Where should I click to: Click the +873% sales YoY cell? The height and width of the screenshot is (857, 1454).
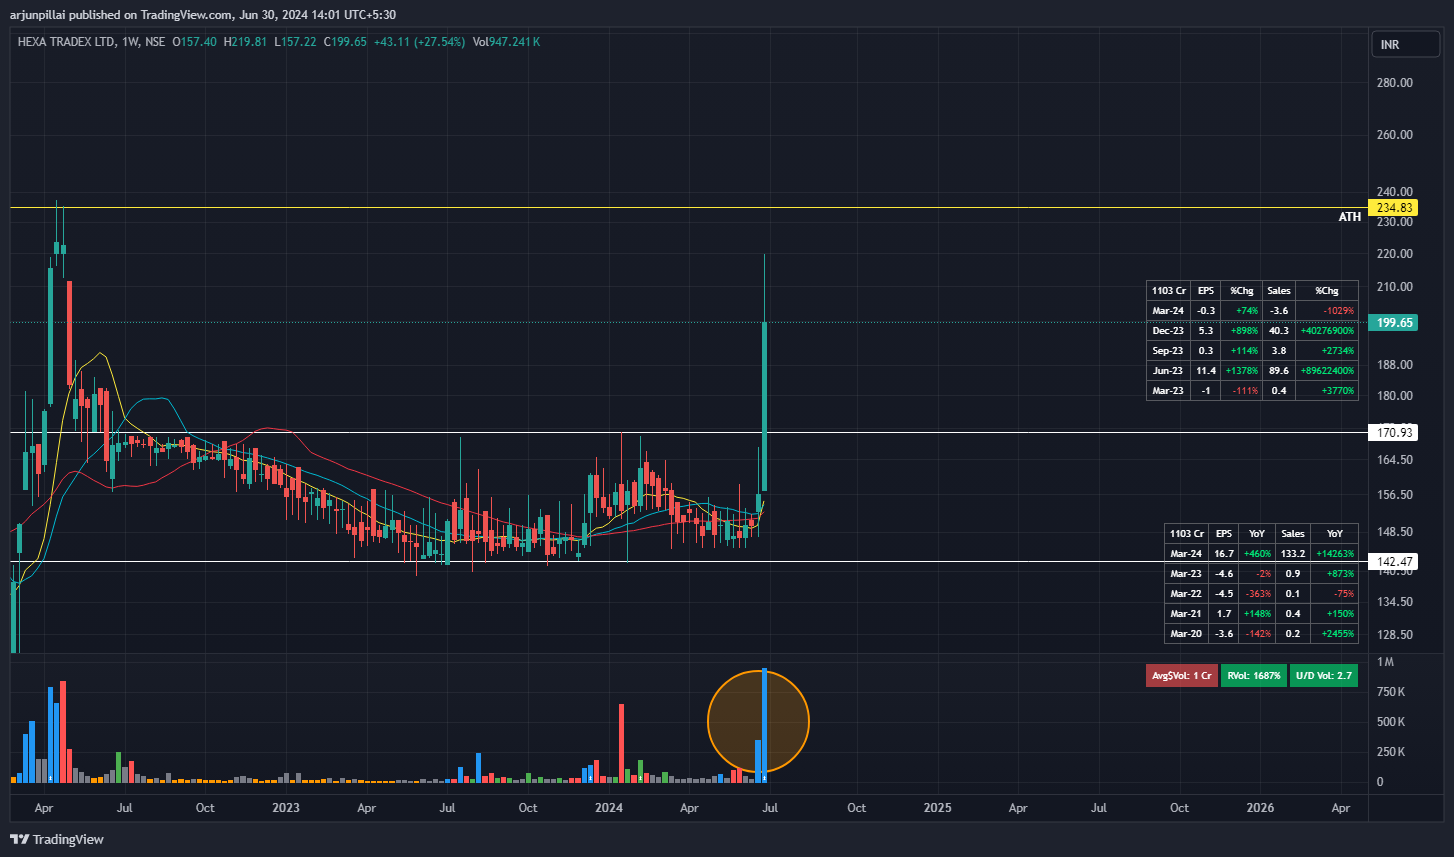[1335, 573]
